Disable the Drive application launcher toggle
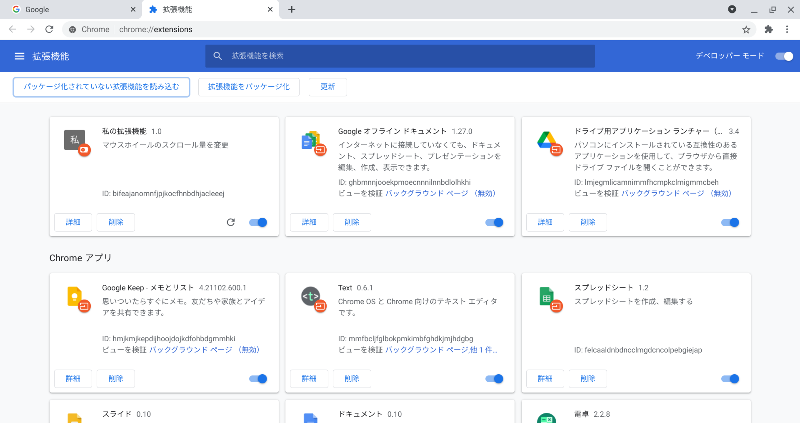This screenshot has width=800, height=423. coord(730,222)
